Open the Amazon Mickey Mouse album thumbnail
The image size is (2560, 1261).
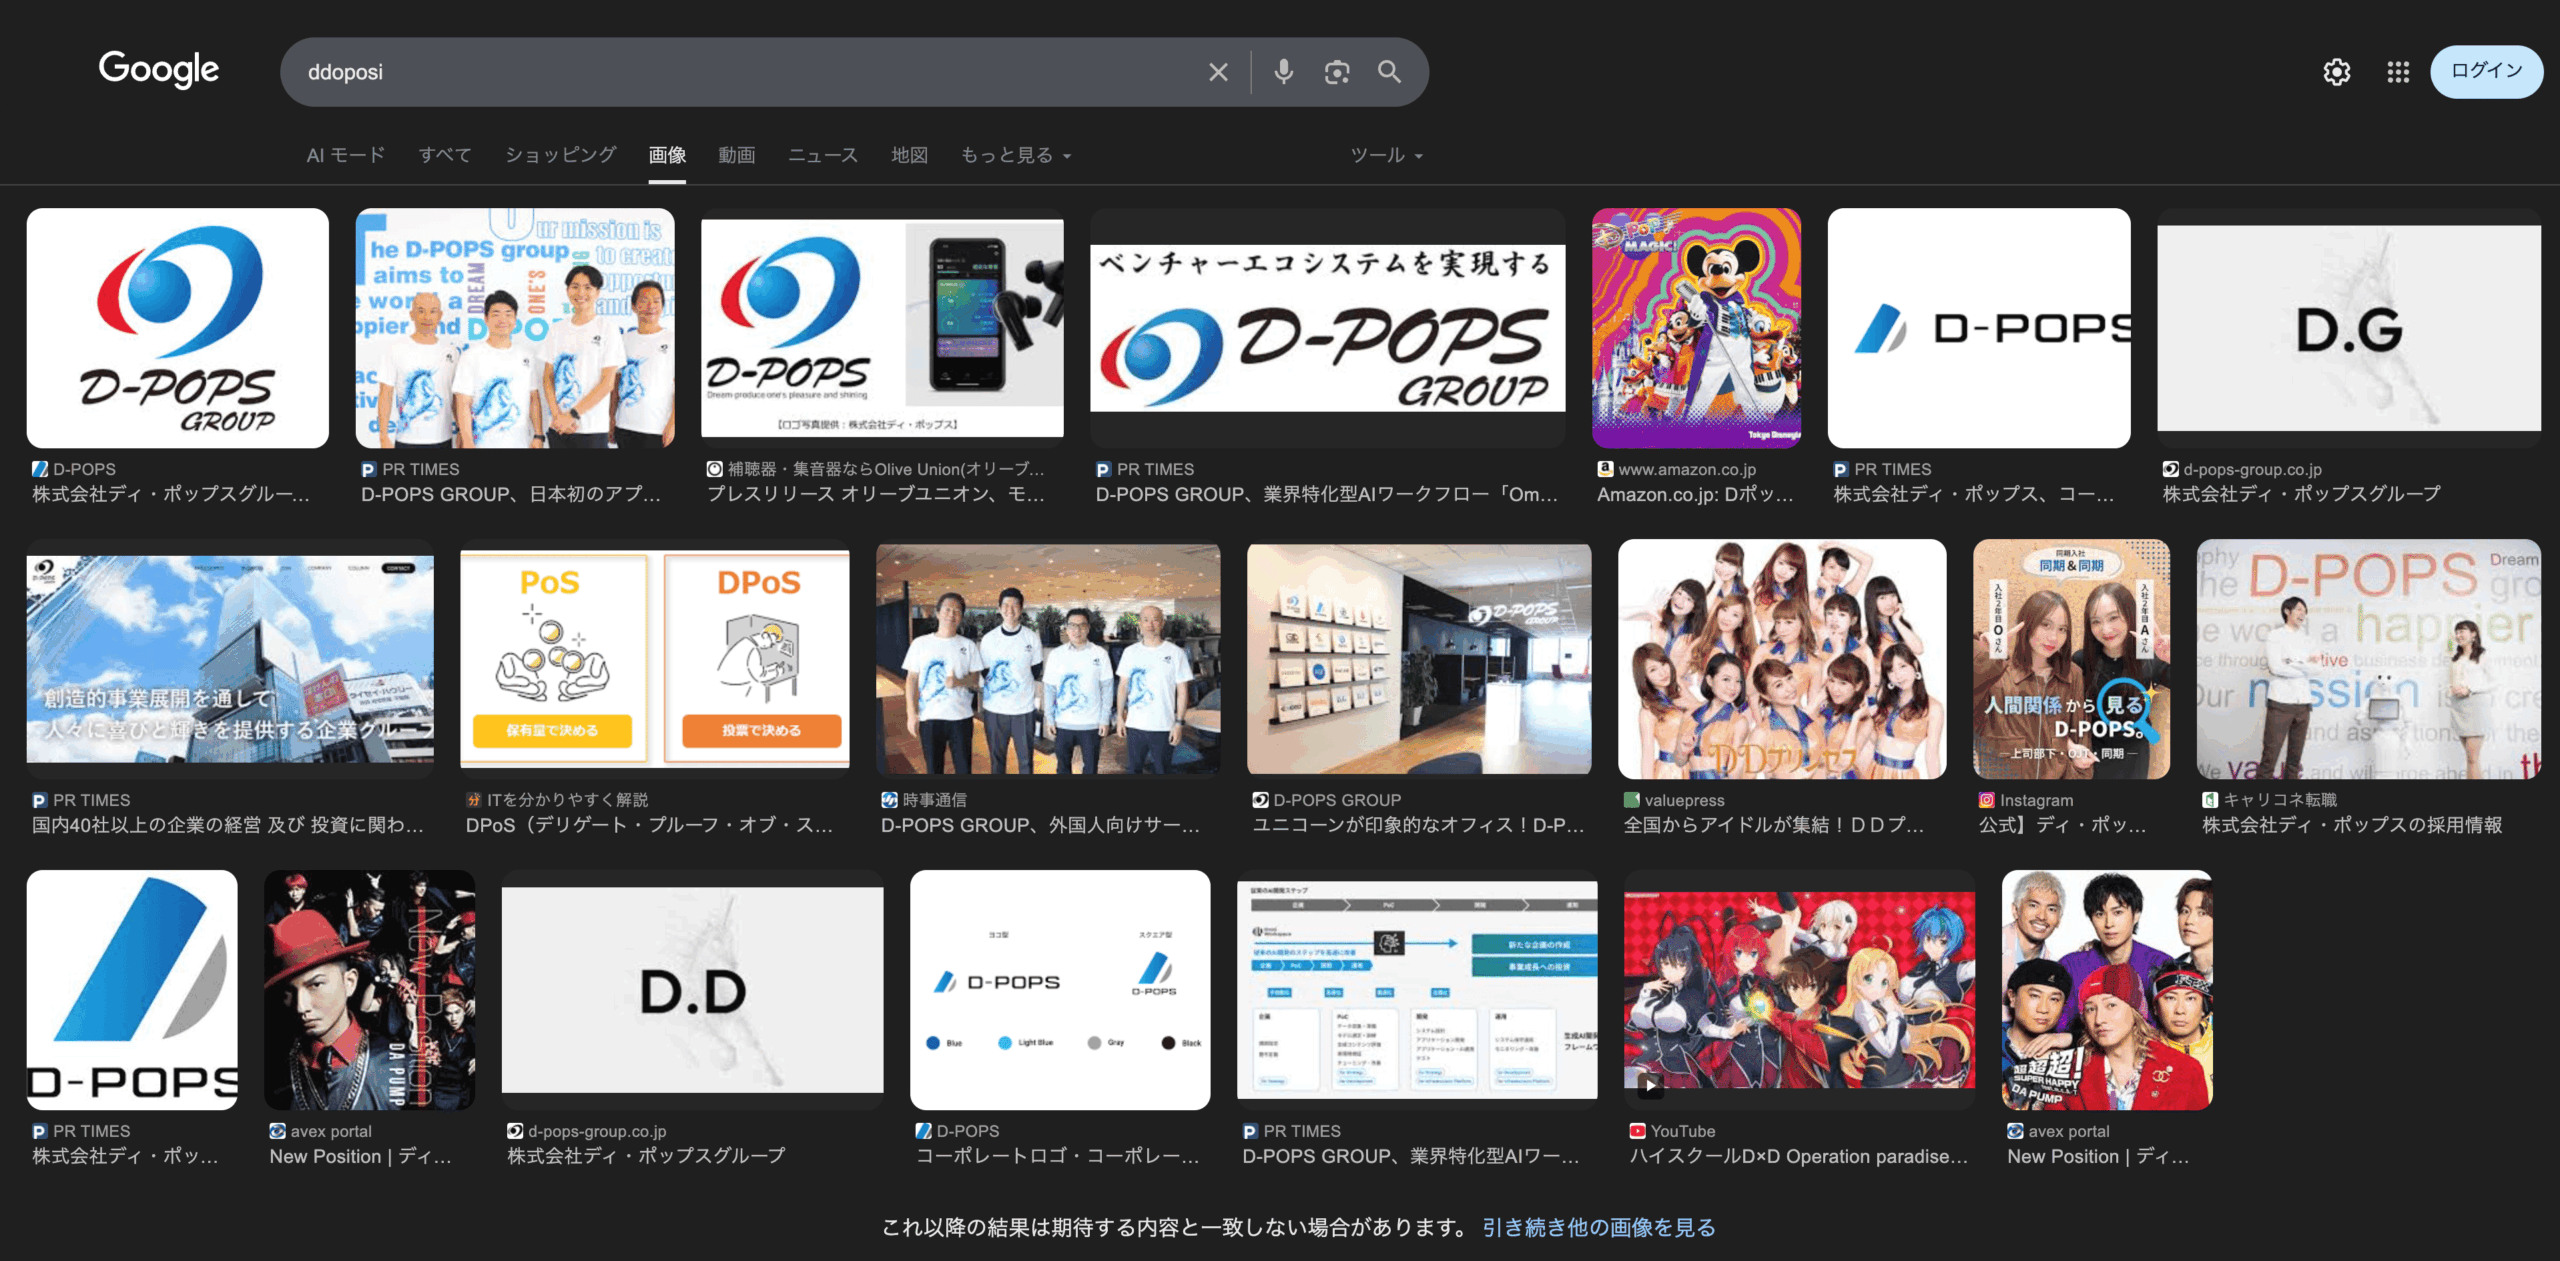pos(1696,328)
